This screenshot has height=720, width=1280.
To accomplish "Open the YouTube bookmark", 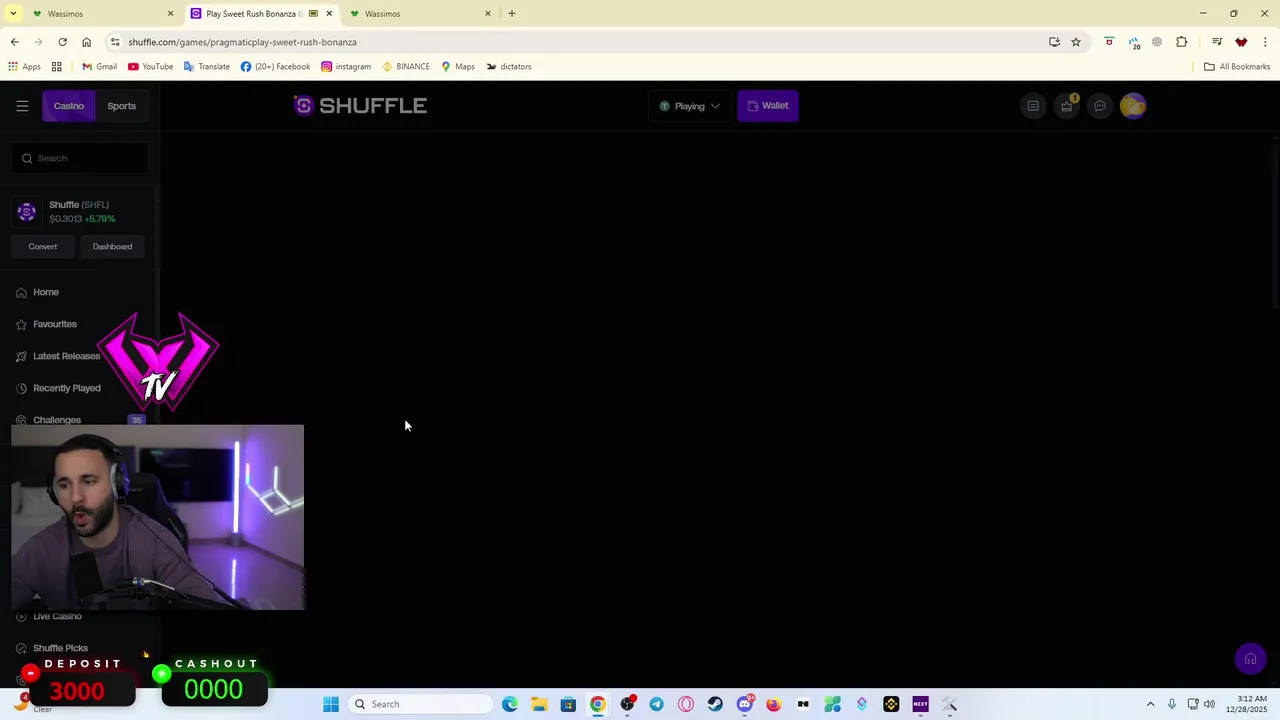I will tap(150, 67).
